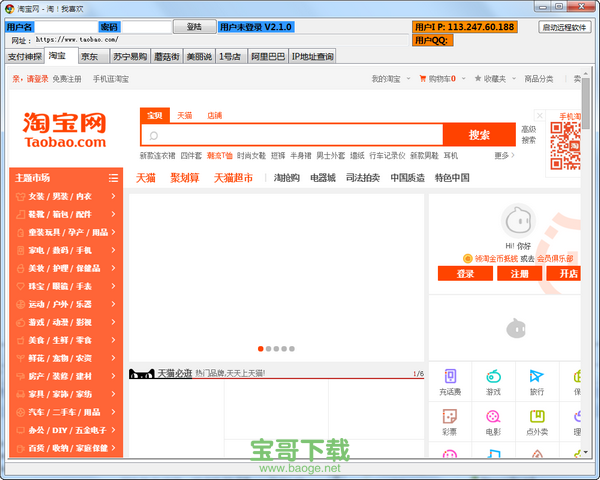Click the 用户名 input field

click(x=65, y=27)
